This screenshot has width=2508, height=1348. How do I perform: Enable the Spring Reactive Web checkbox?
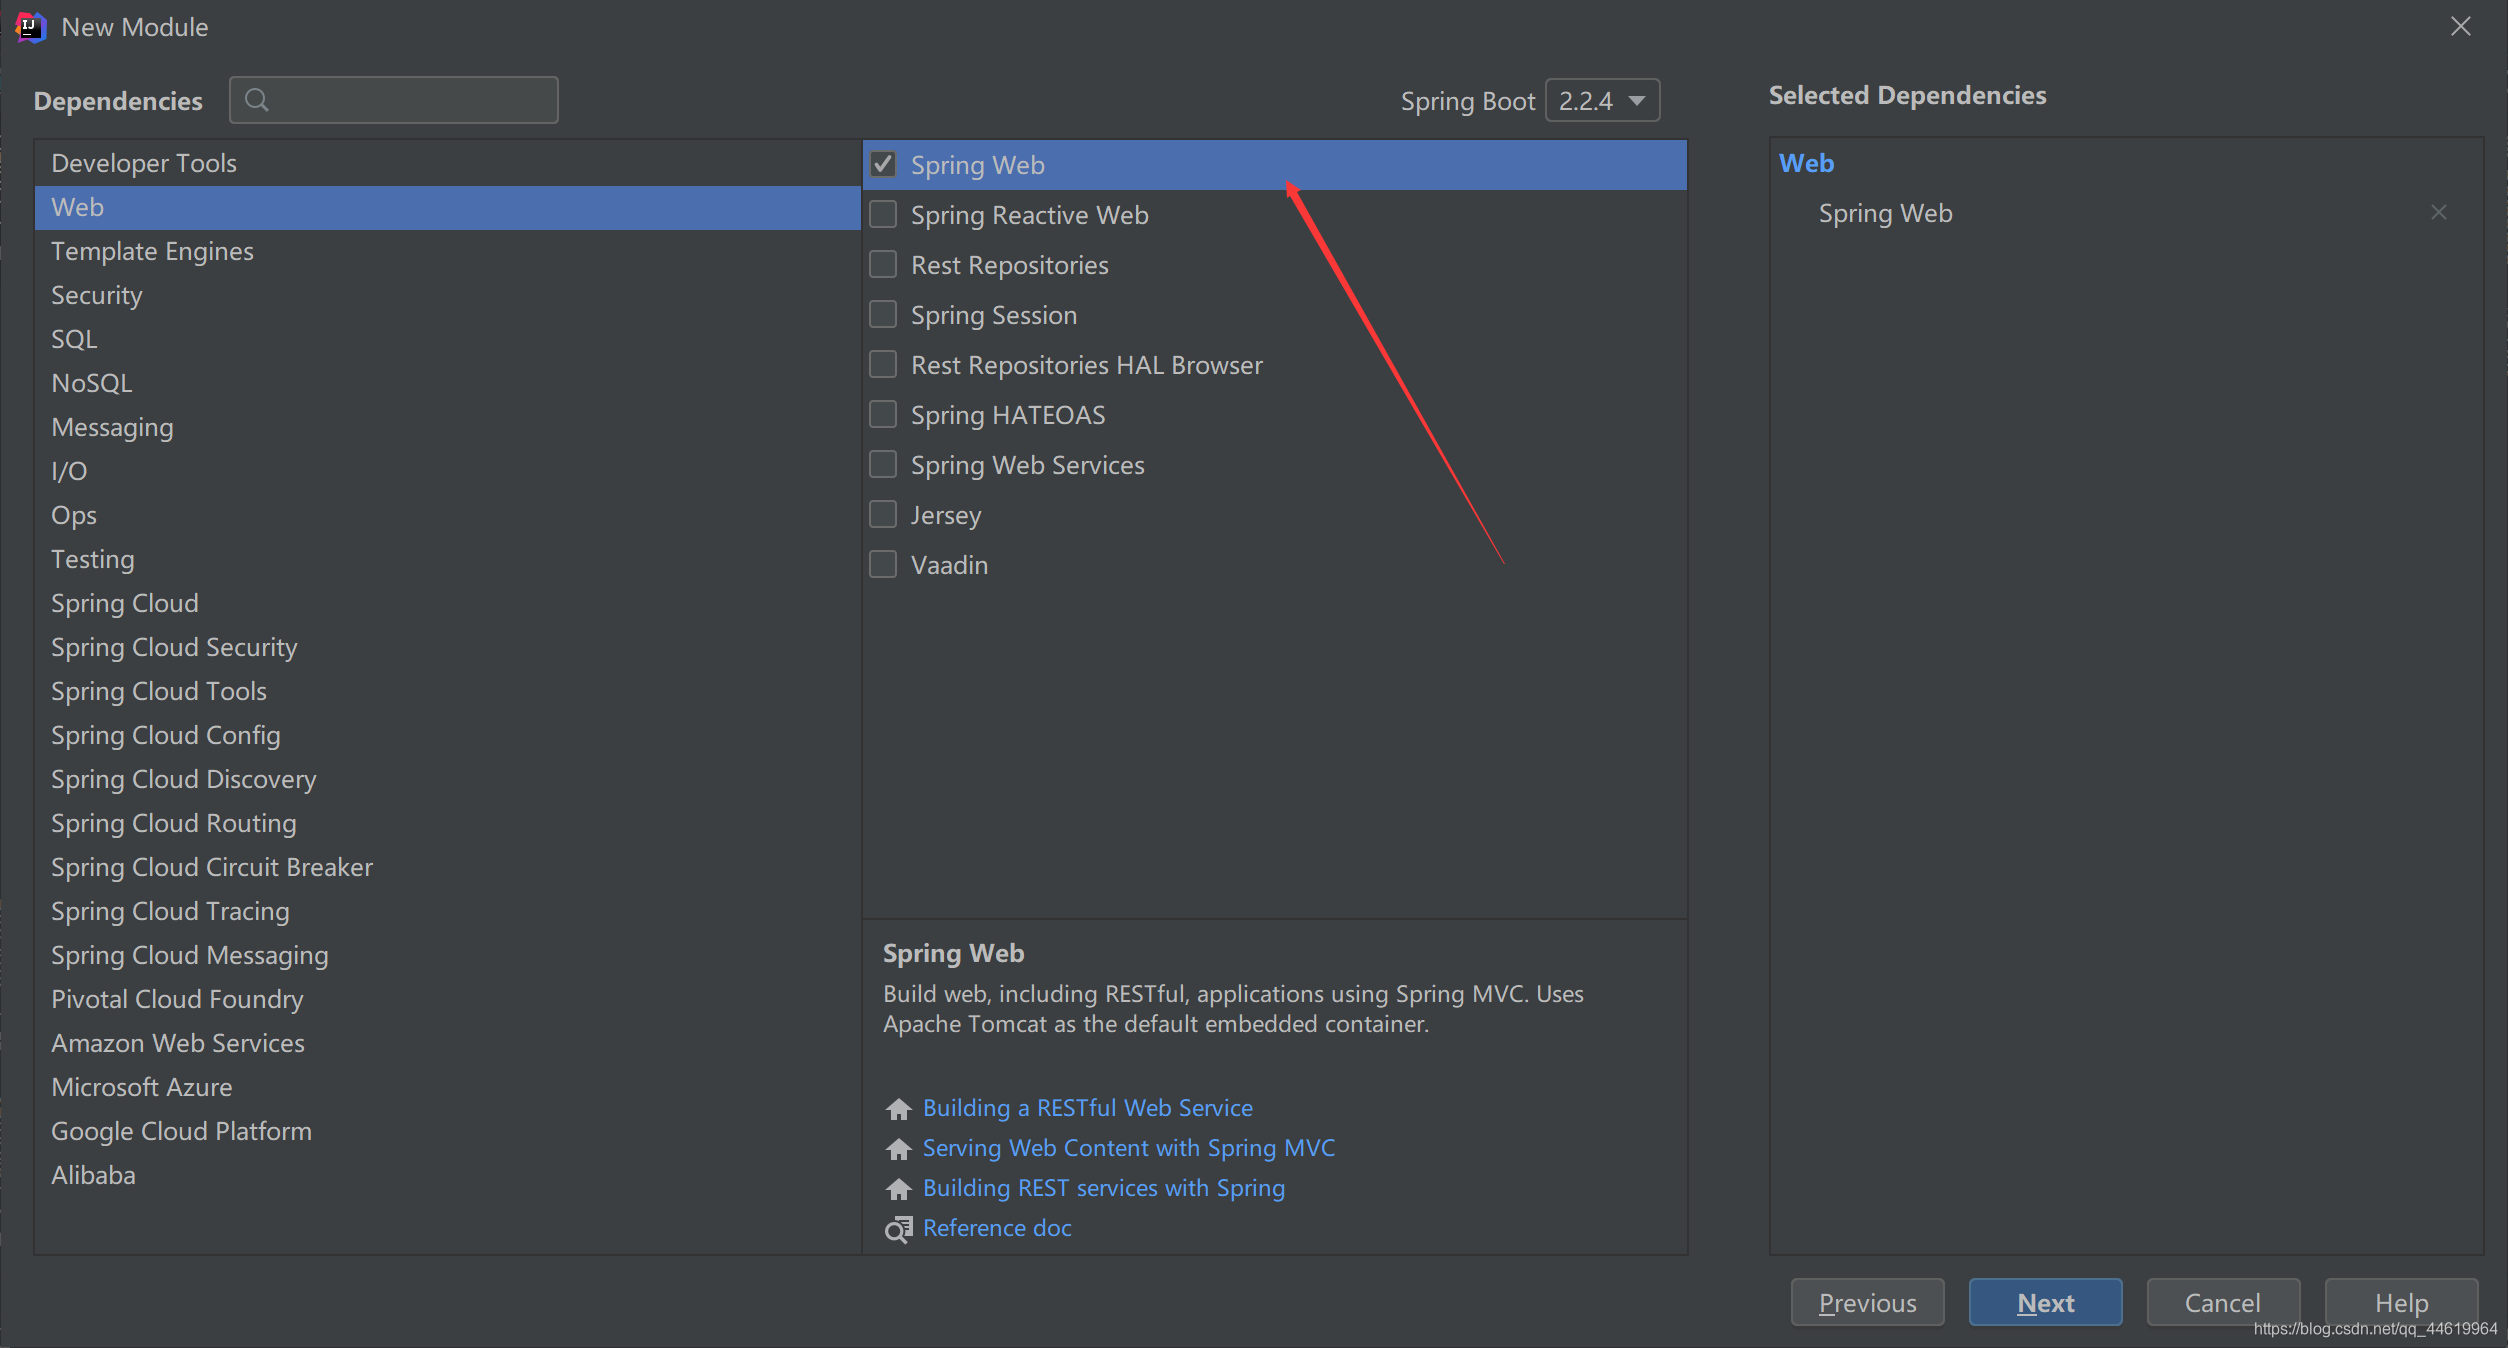883,214
